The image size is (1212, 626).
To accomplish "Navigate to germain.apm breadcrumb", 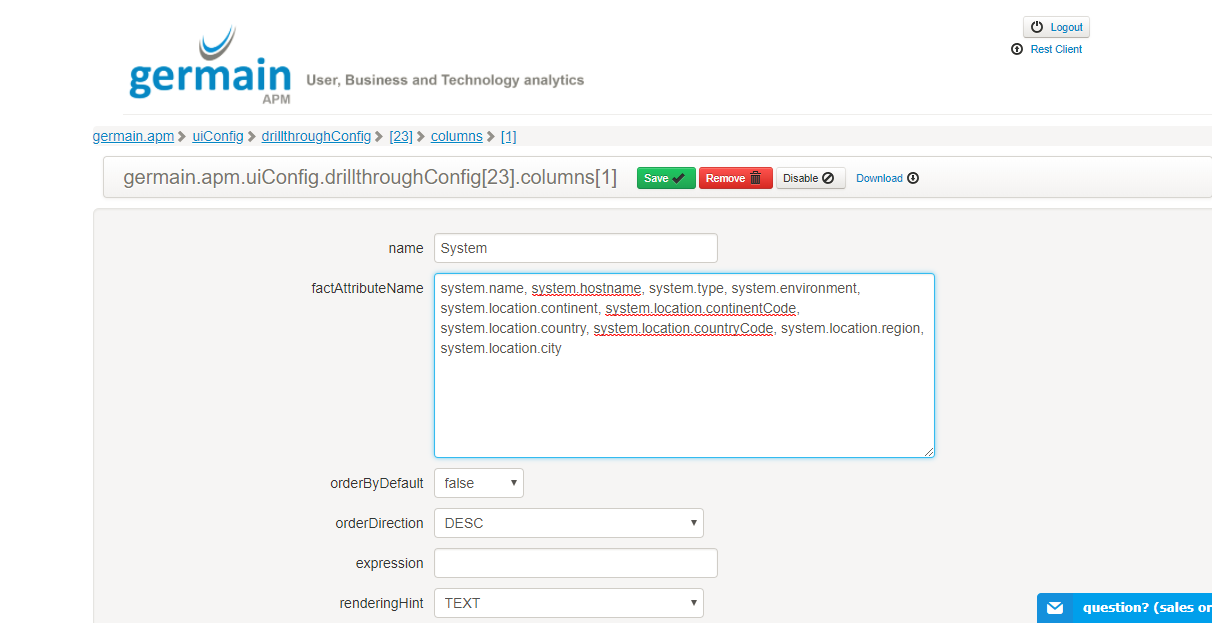I will 133,136.
